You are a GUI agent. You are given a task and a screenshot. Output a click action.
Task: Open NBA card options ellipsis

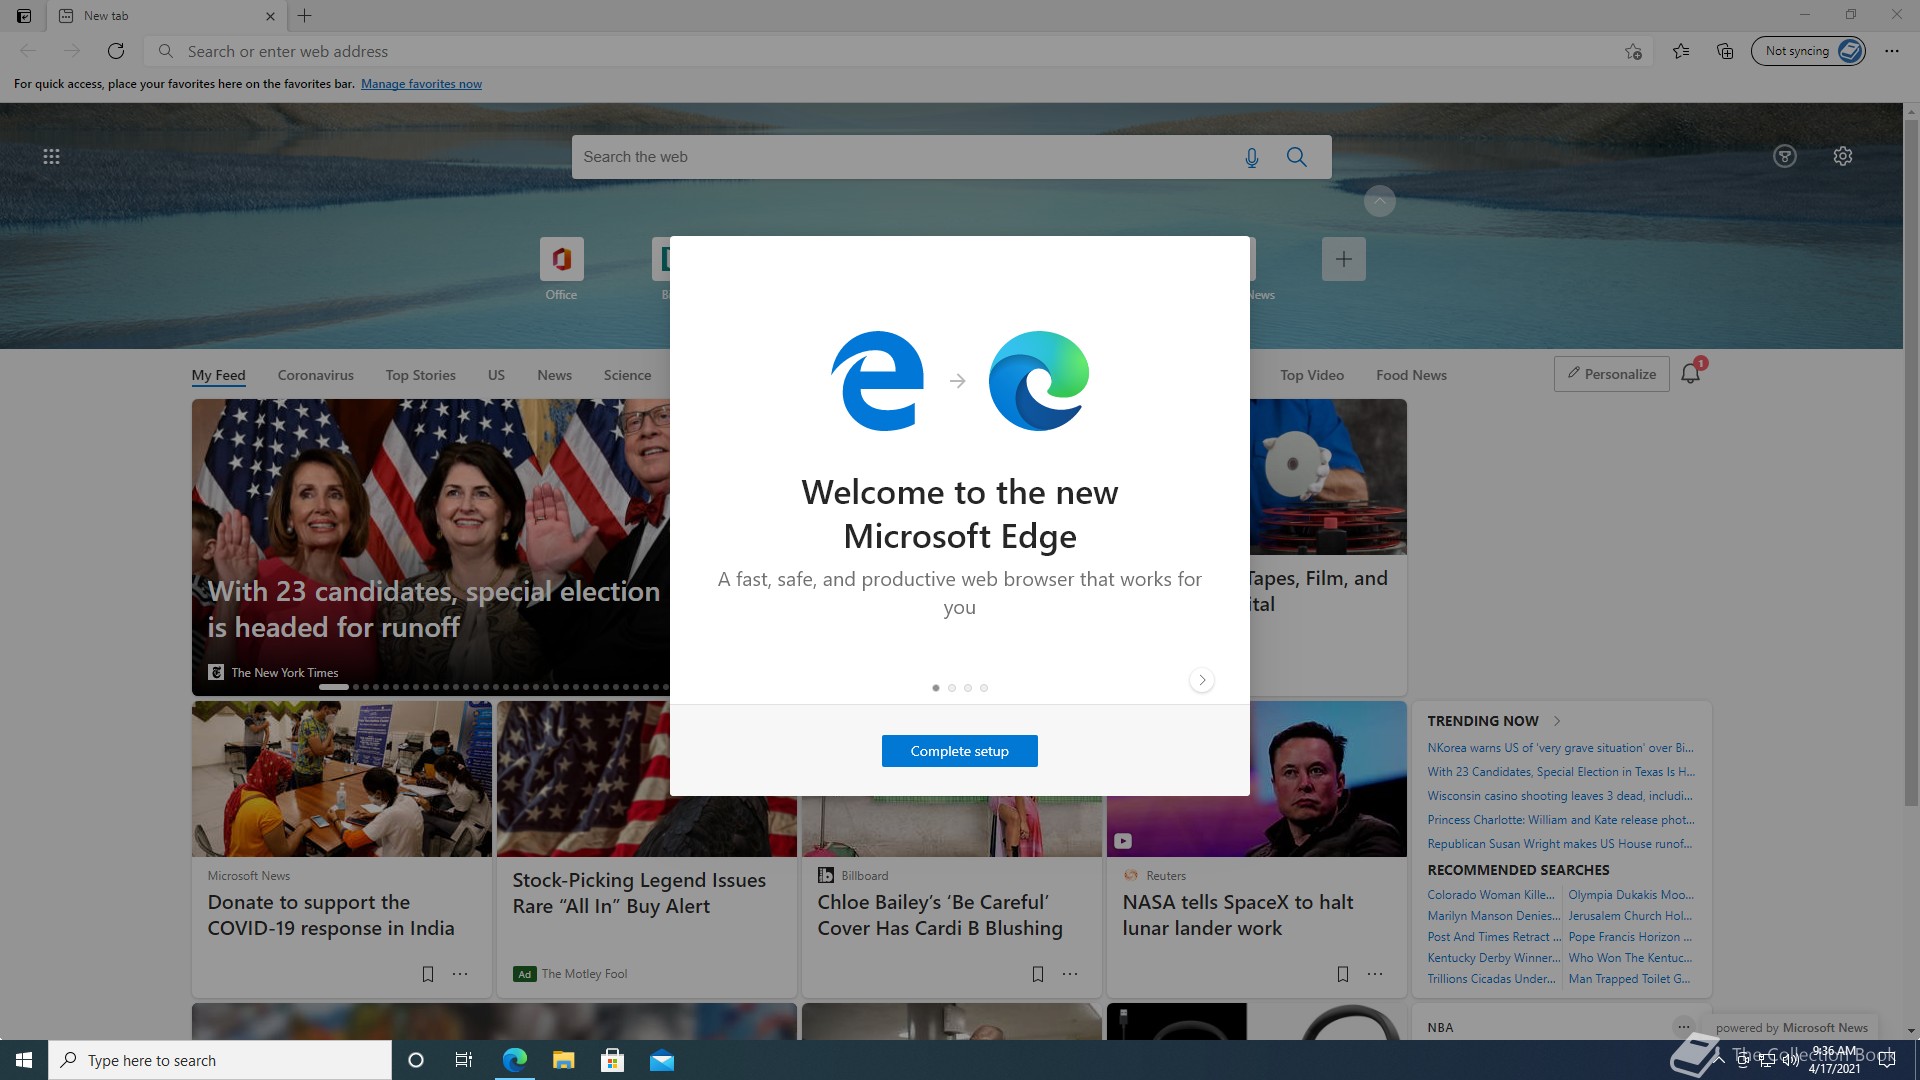tap(1684, 1027)
